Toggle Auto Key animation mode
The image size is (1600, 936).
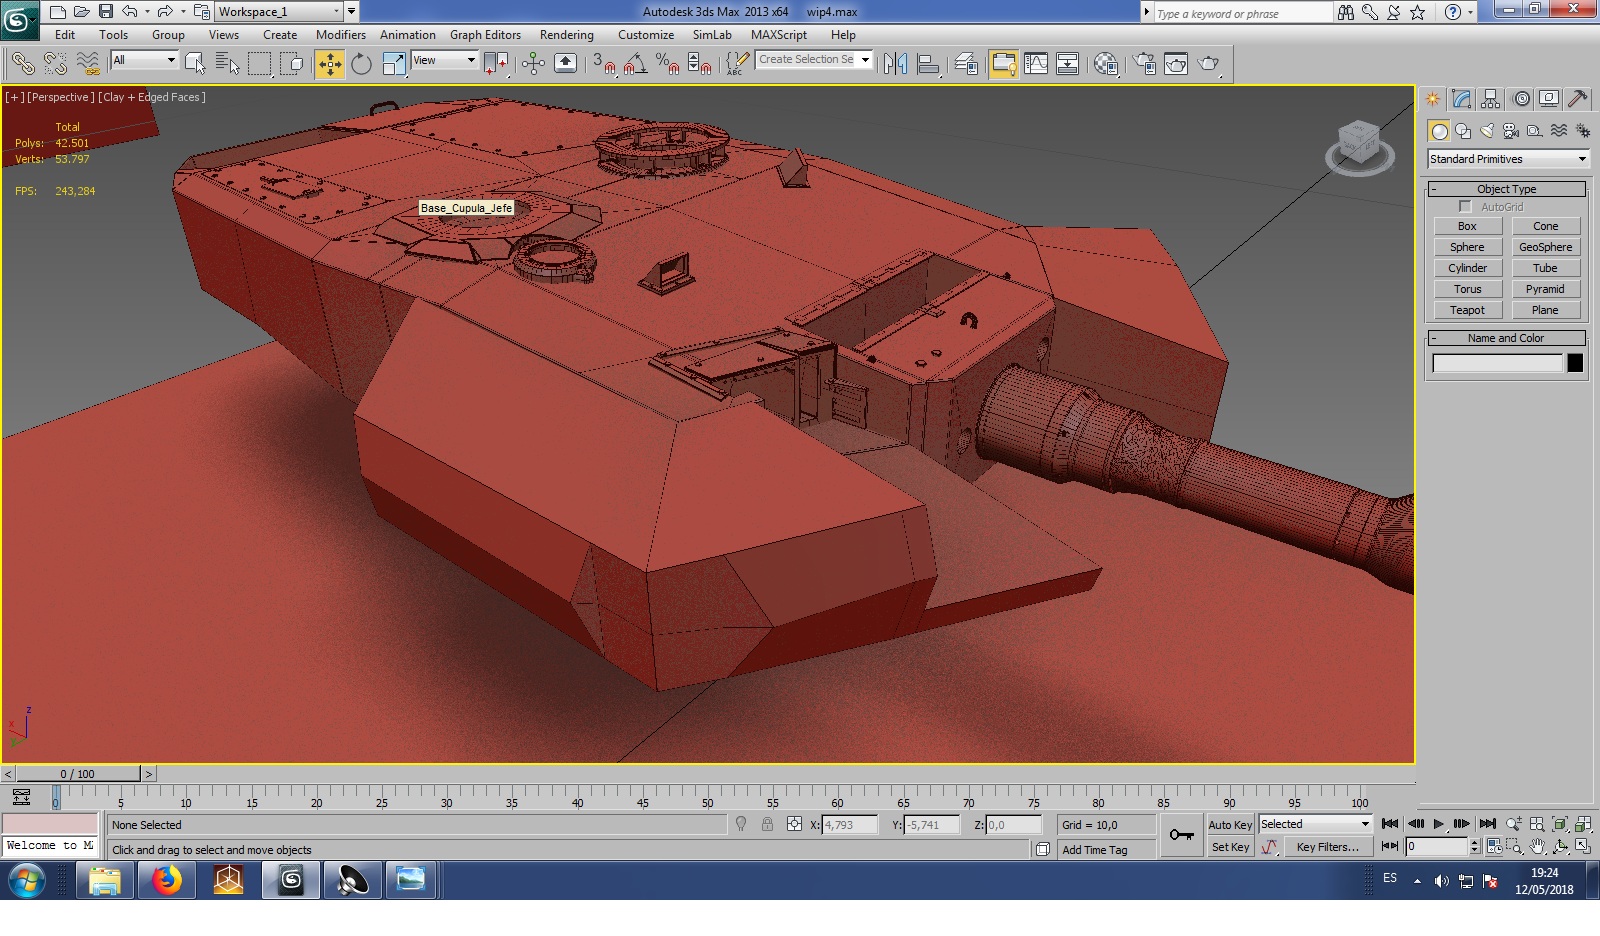[x=1230, y=825]
